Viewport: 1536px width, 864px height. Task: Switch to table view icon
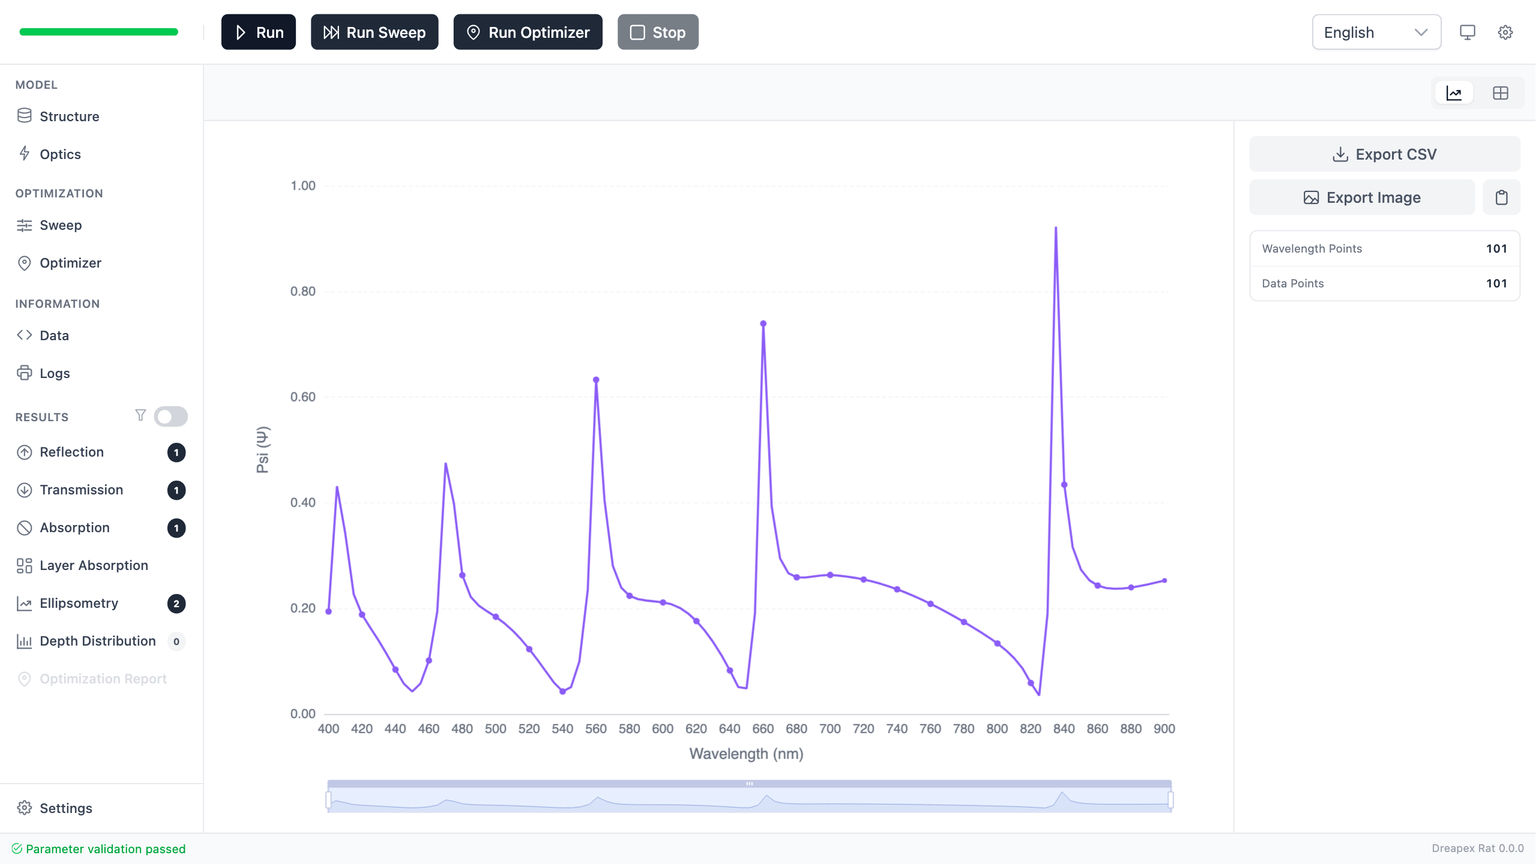pyautogui.click(x=1500, y=93)
